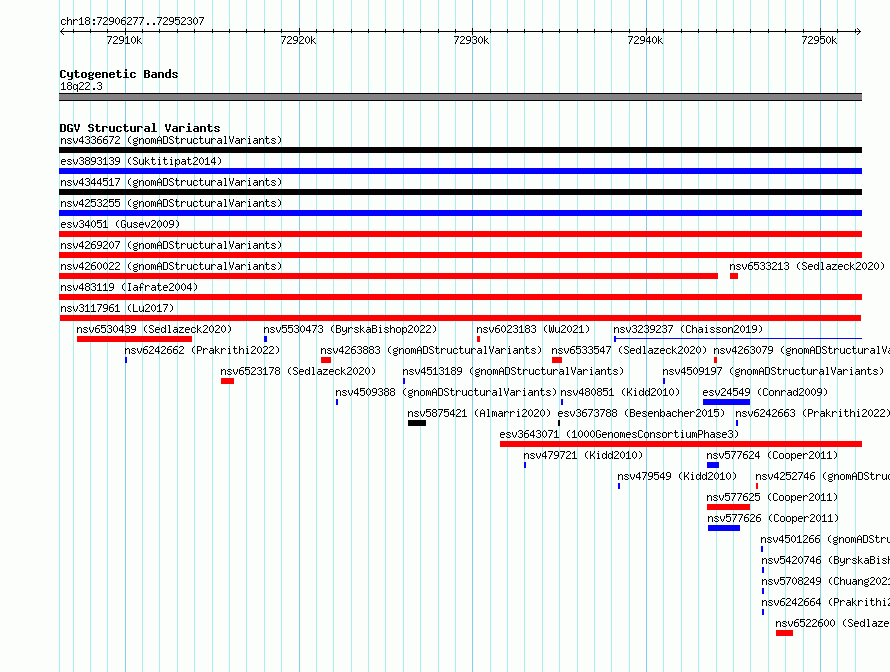Click the red marker under nsv6523178
The width and height of the screenshot is (890, 672).
[x=228, y=381]
